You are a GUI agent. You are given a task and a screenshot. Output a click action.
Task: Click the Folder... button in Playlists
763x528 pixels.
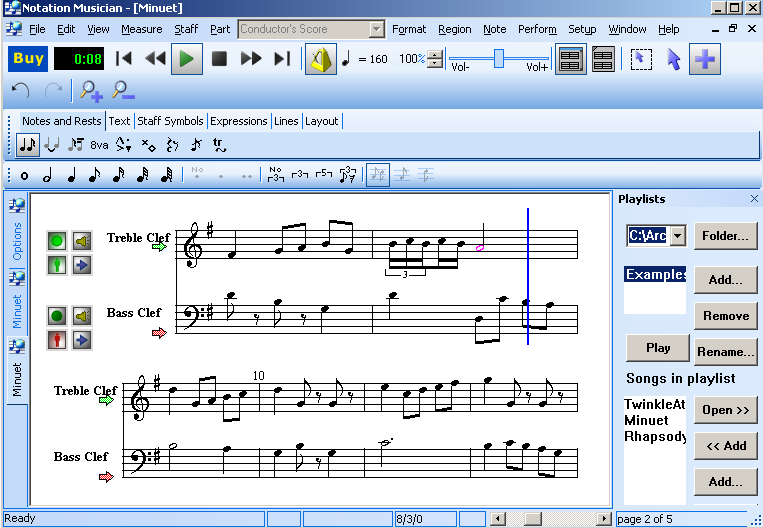click(x=725, y=236)
